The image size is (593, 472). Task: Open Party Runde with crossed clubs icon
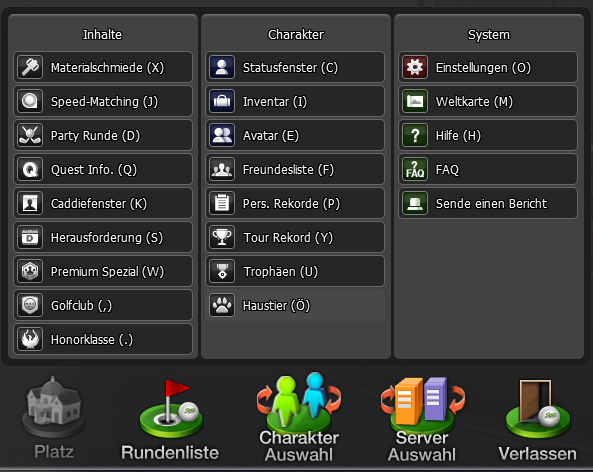[30, 135]
